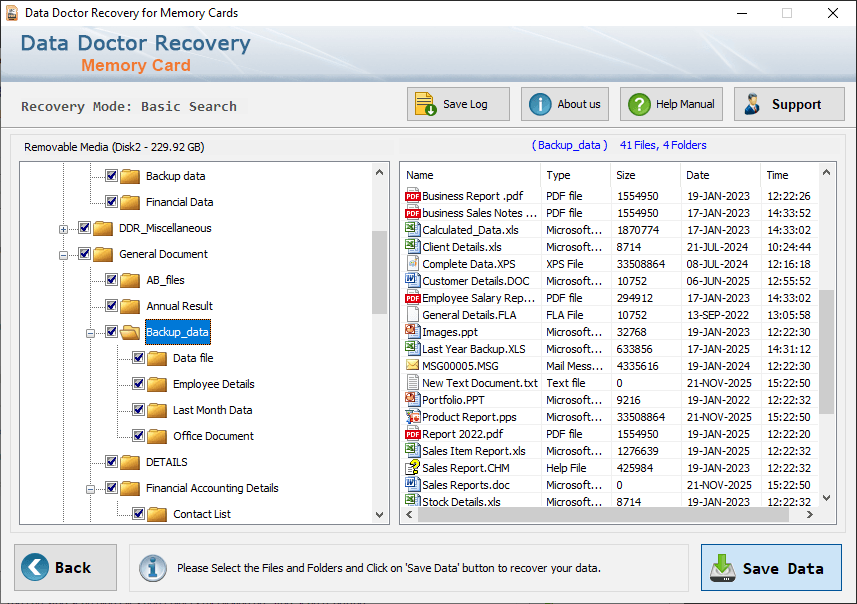Click the Word icon of Customer Details.DOC
The image size is (857, 604).
(412, 280)
